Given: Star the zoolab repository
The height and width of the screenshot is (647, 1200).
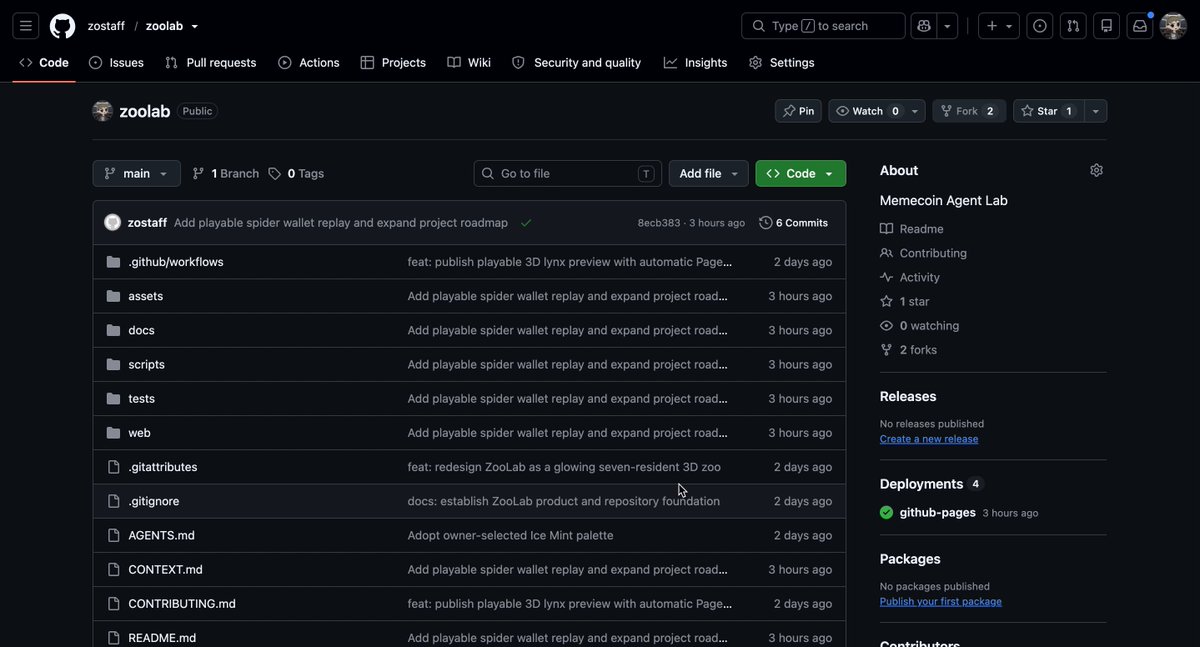Looking at the screenshot, I should coord(1047,111).
